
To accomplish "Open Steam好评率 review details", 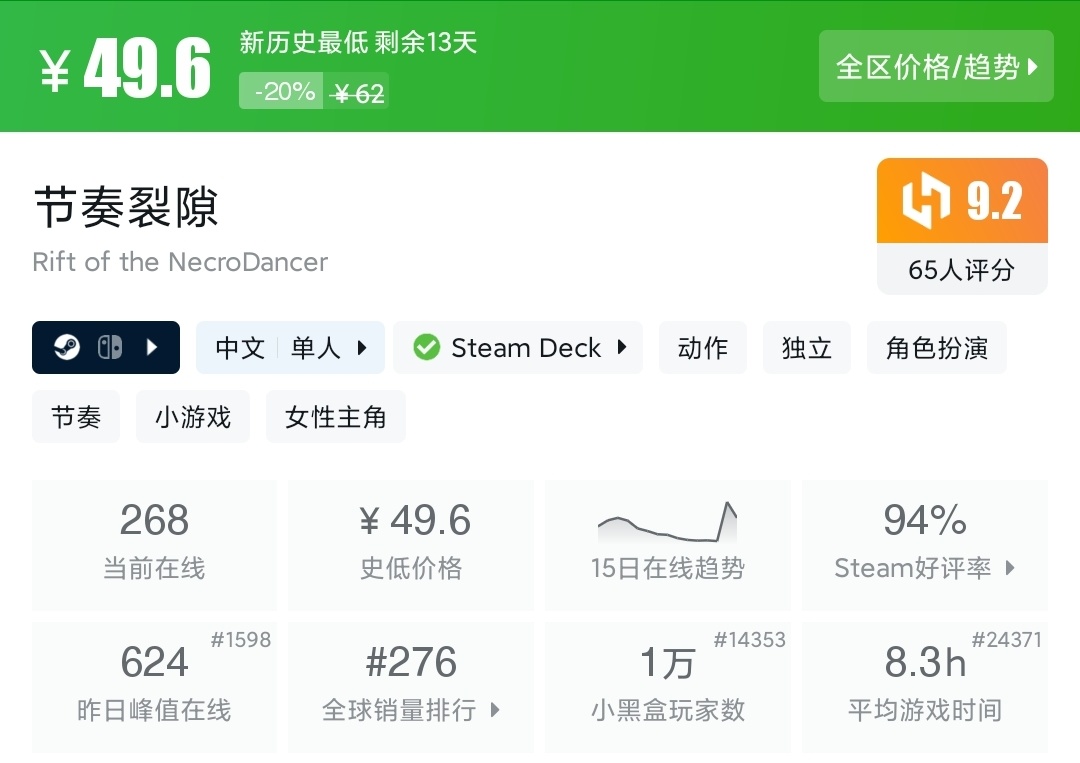I will (925, 545).
